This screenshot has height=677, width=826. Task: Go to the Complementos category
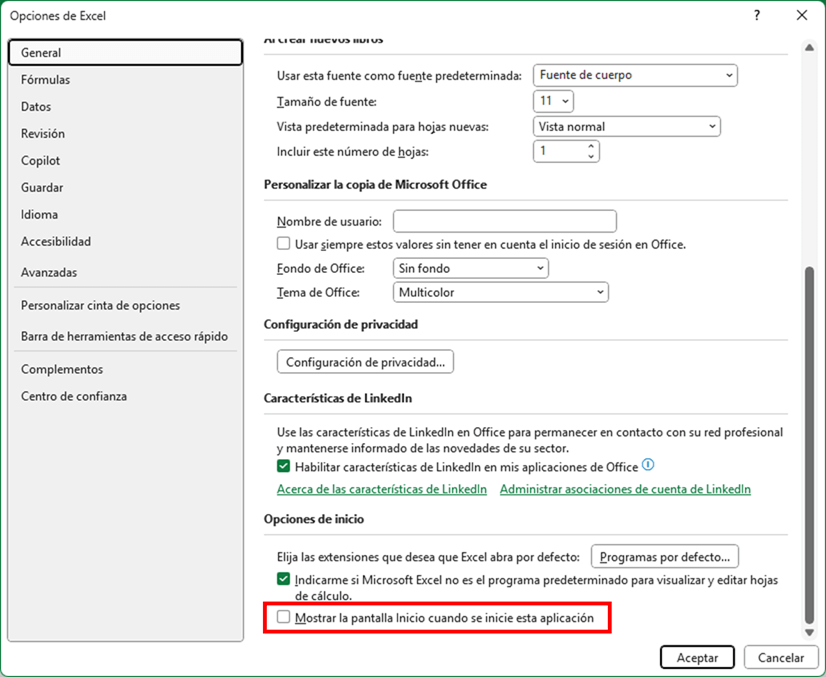(125, 369)
